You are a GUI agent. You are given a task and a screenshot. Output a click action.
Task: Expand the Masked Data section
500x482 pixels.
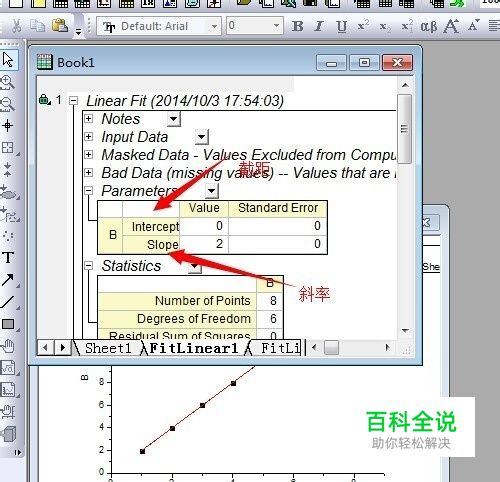88,154
